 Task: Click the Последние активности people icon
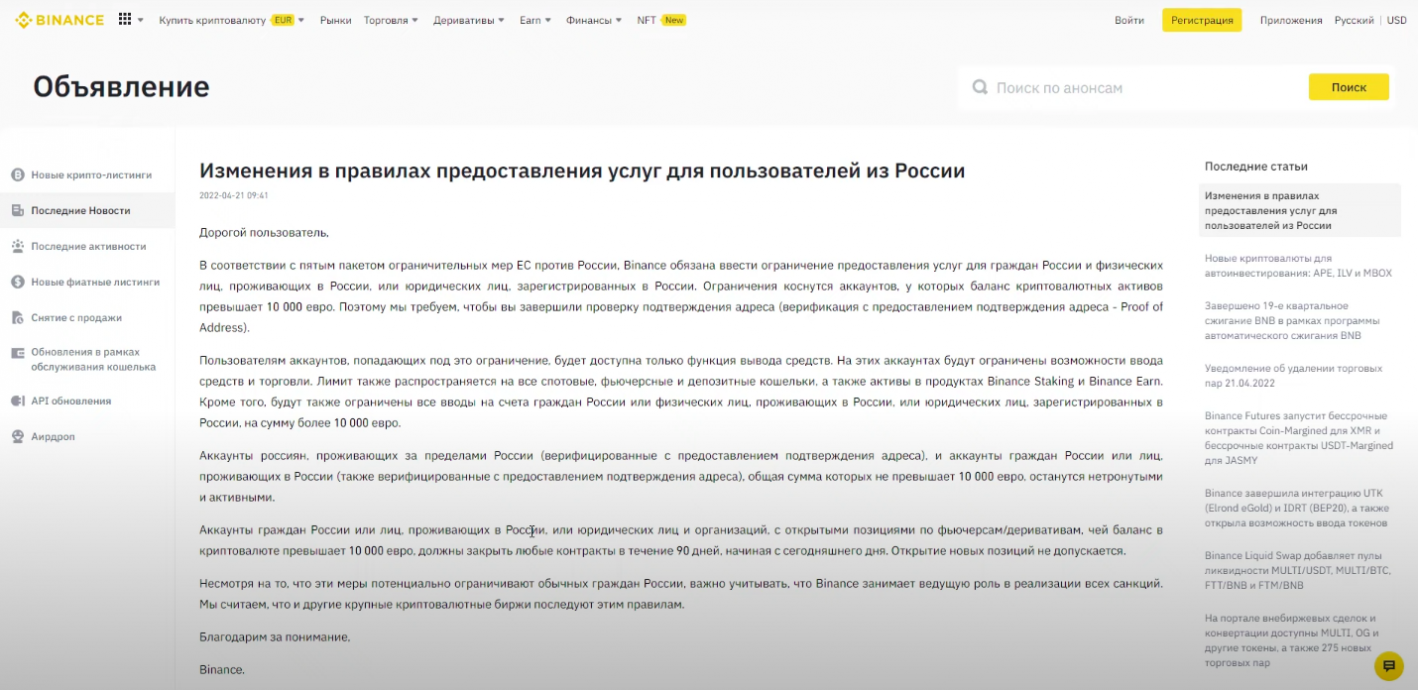coord(17,246)
